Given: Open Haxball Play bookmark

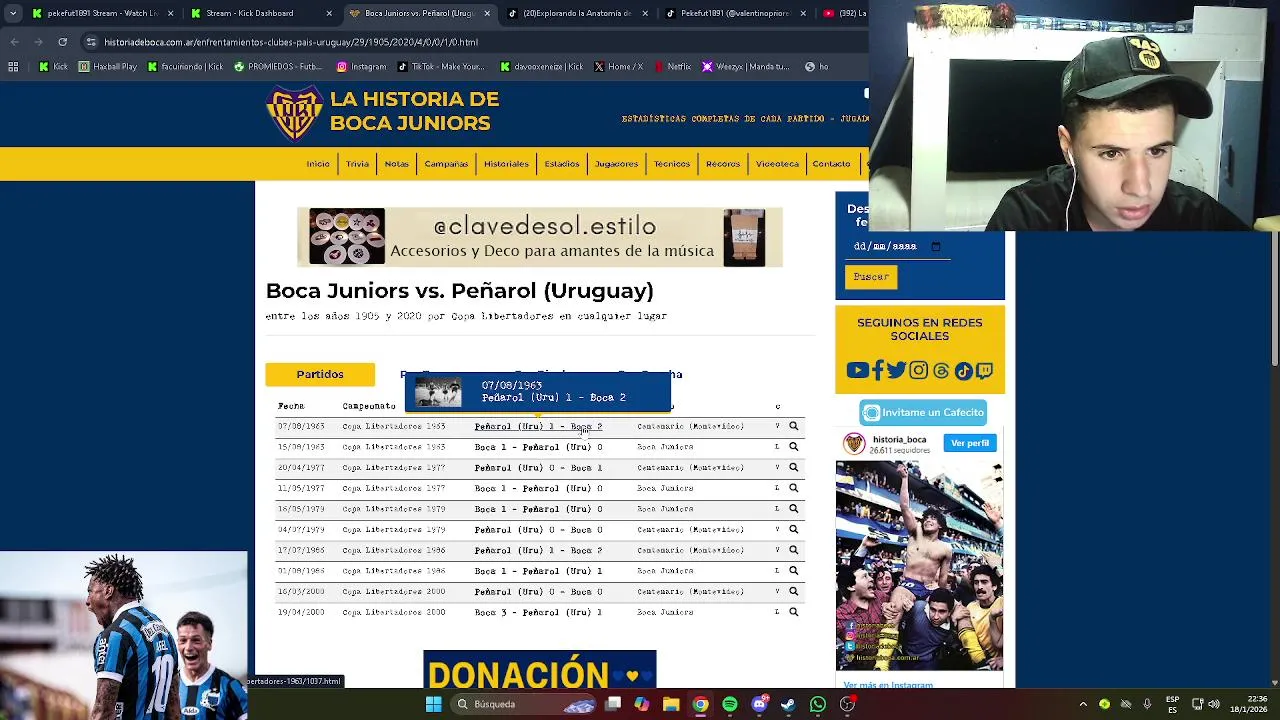Looking at the screenshot, I should pos(108,67).
